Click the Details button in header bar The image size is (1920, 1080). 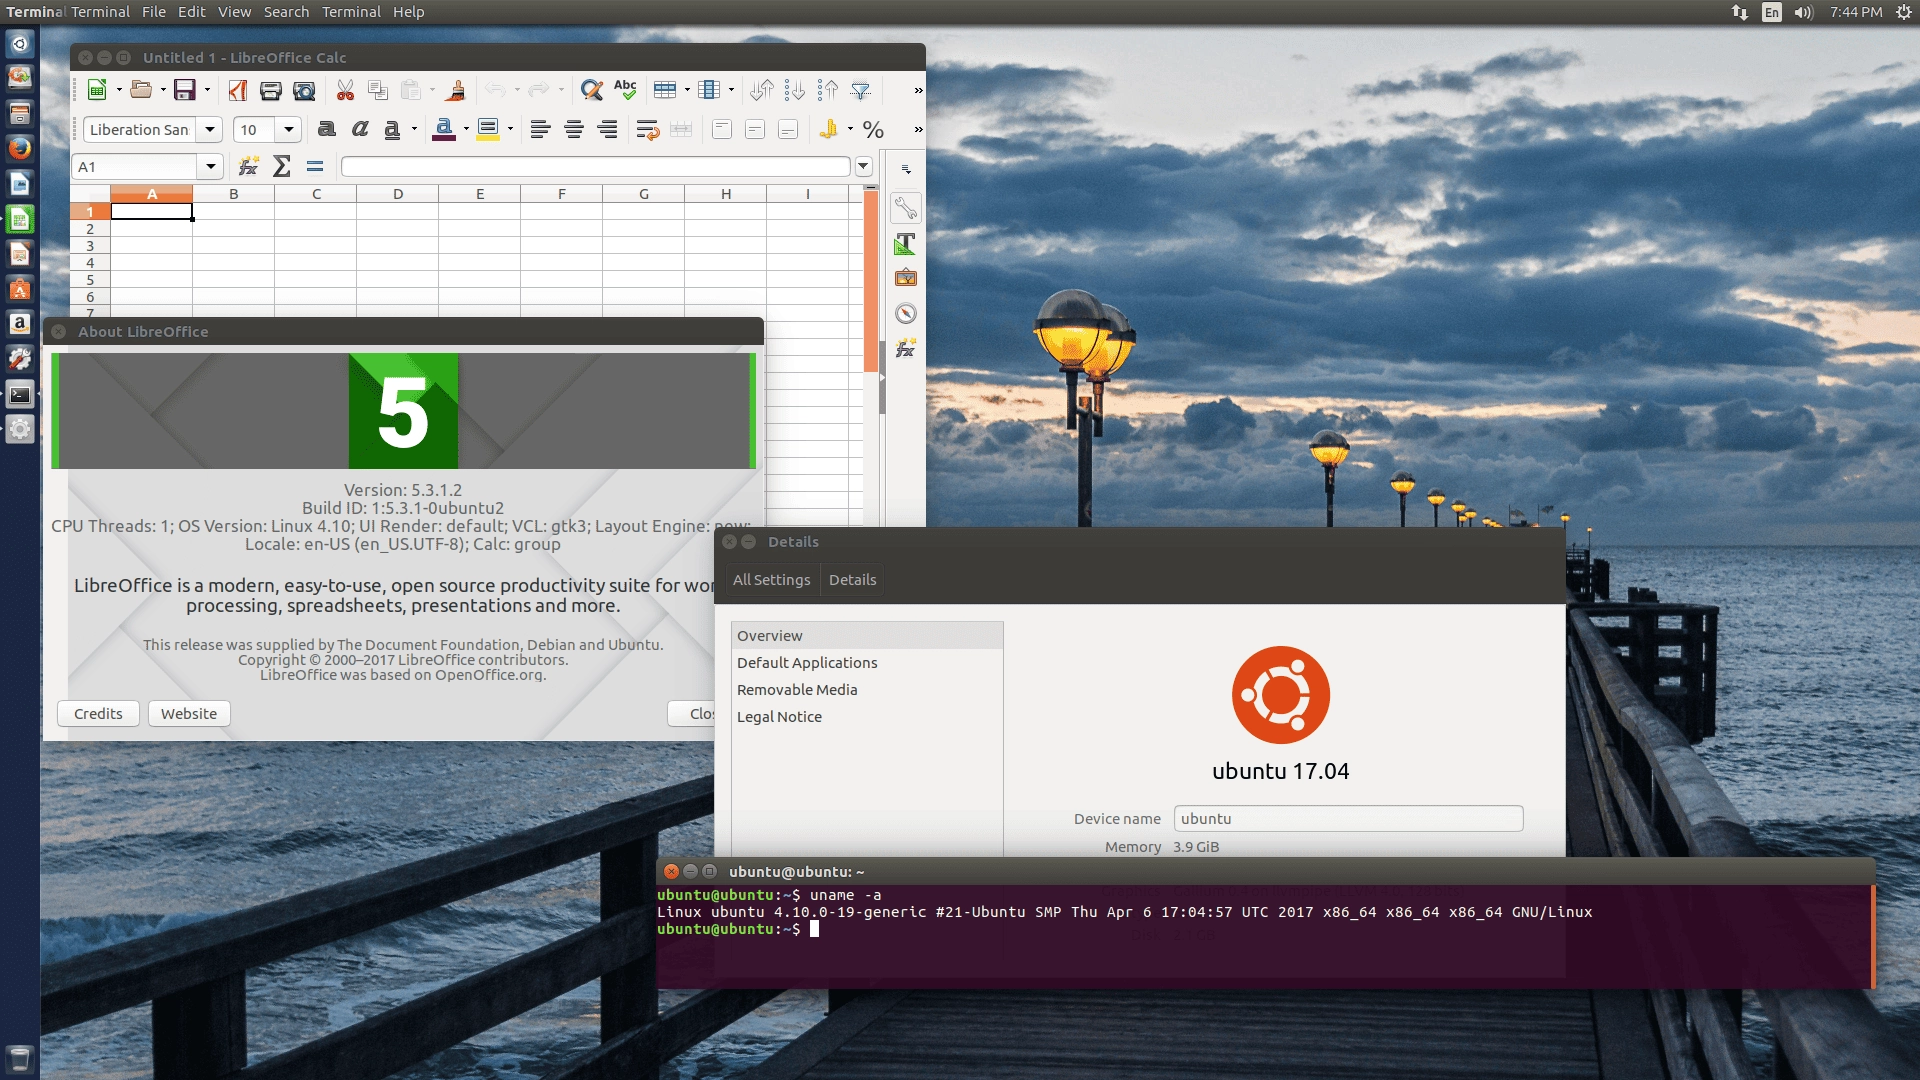tap(852, 580)
